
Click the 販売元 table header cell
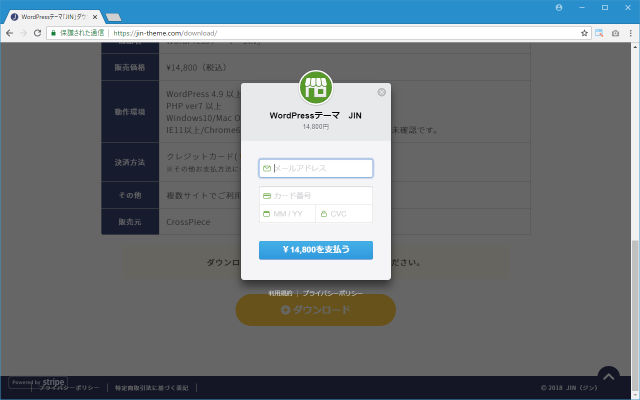[x=130, y=222]
